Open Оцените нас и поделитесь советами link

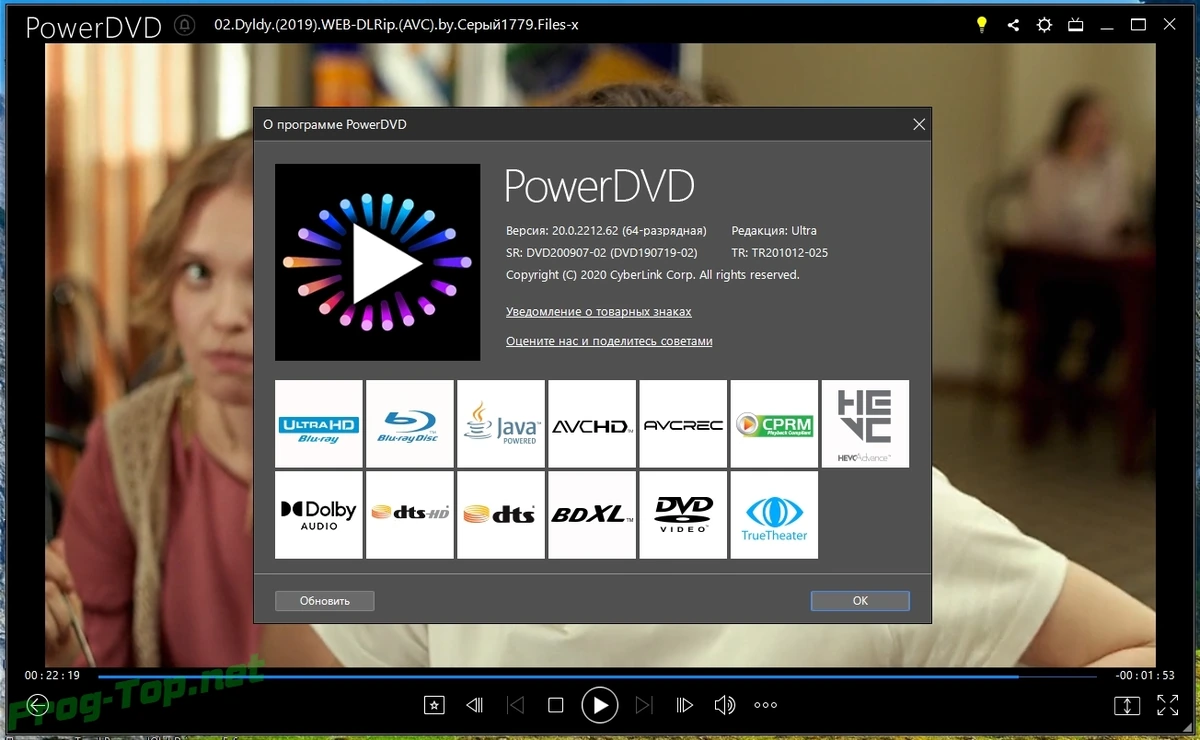coord(609,341)
